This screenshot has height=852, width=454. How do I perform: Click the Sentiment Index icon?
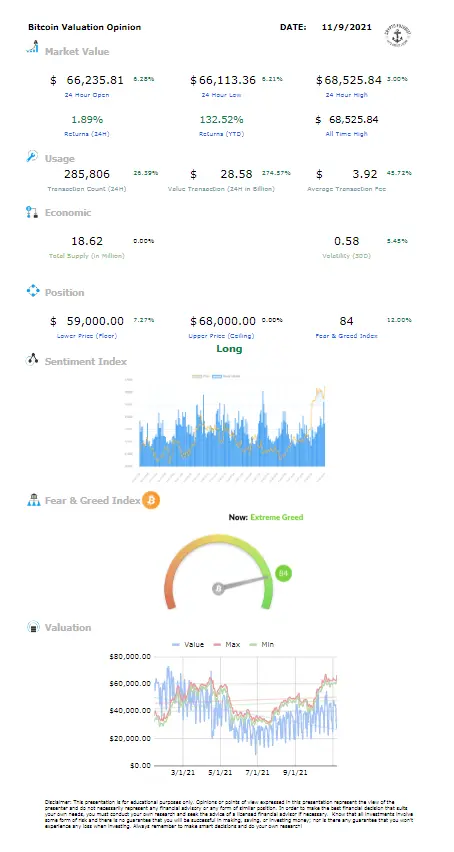[x=32, y=360]
